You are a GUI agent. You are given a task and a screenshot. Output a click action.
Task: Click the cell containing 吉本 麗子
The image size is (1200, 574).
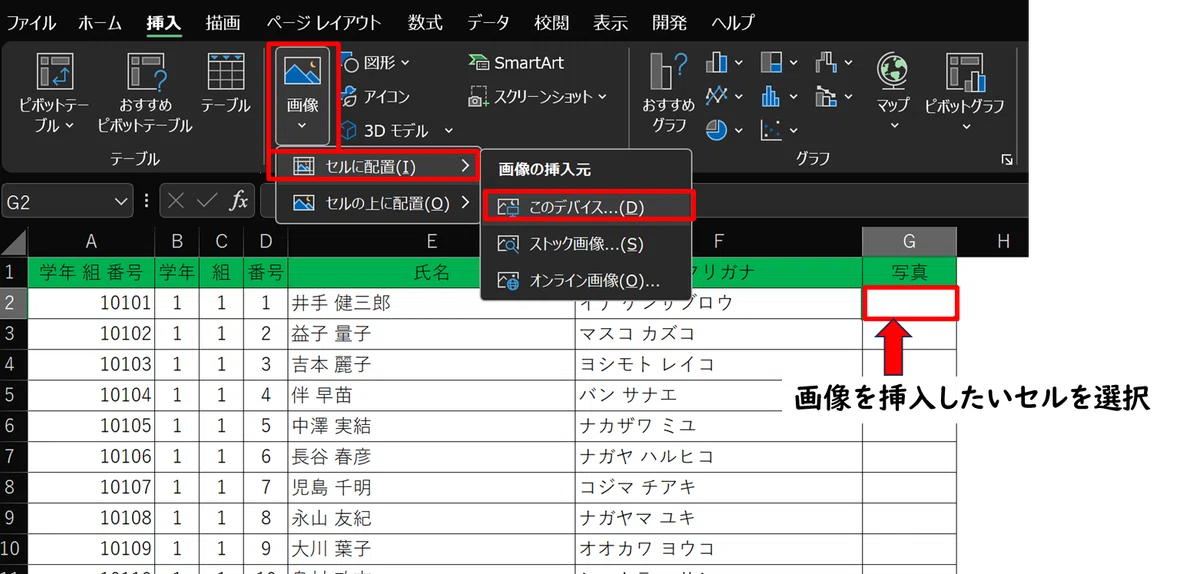431,364
